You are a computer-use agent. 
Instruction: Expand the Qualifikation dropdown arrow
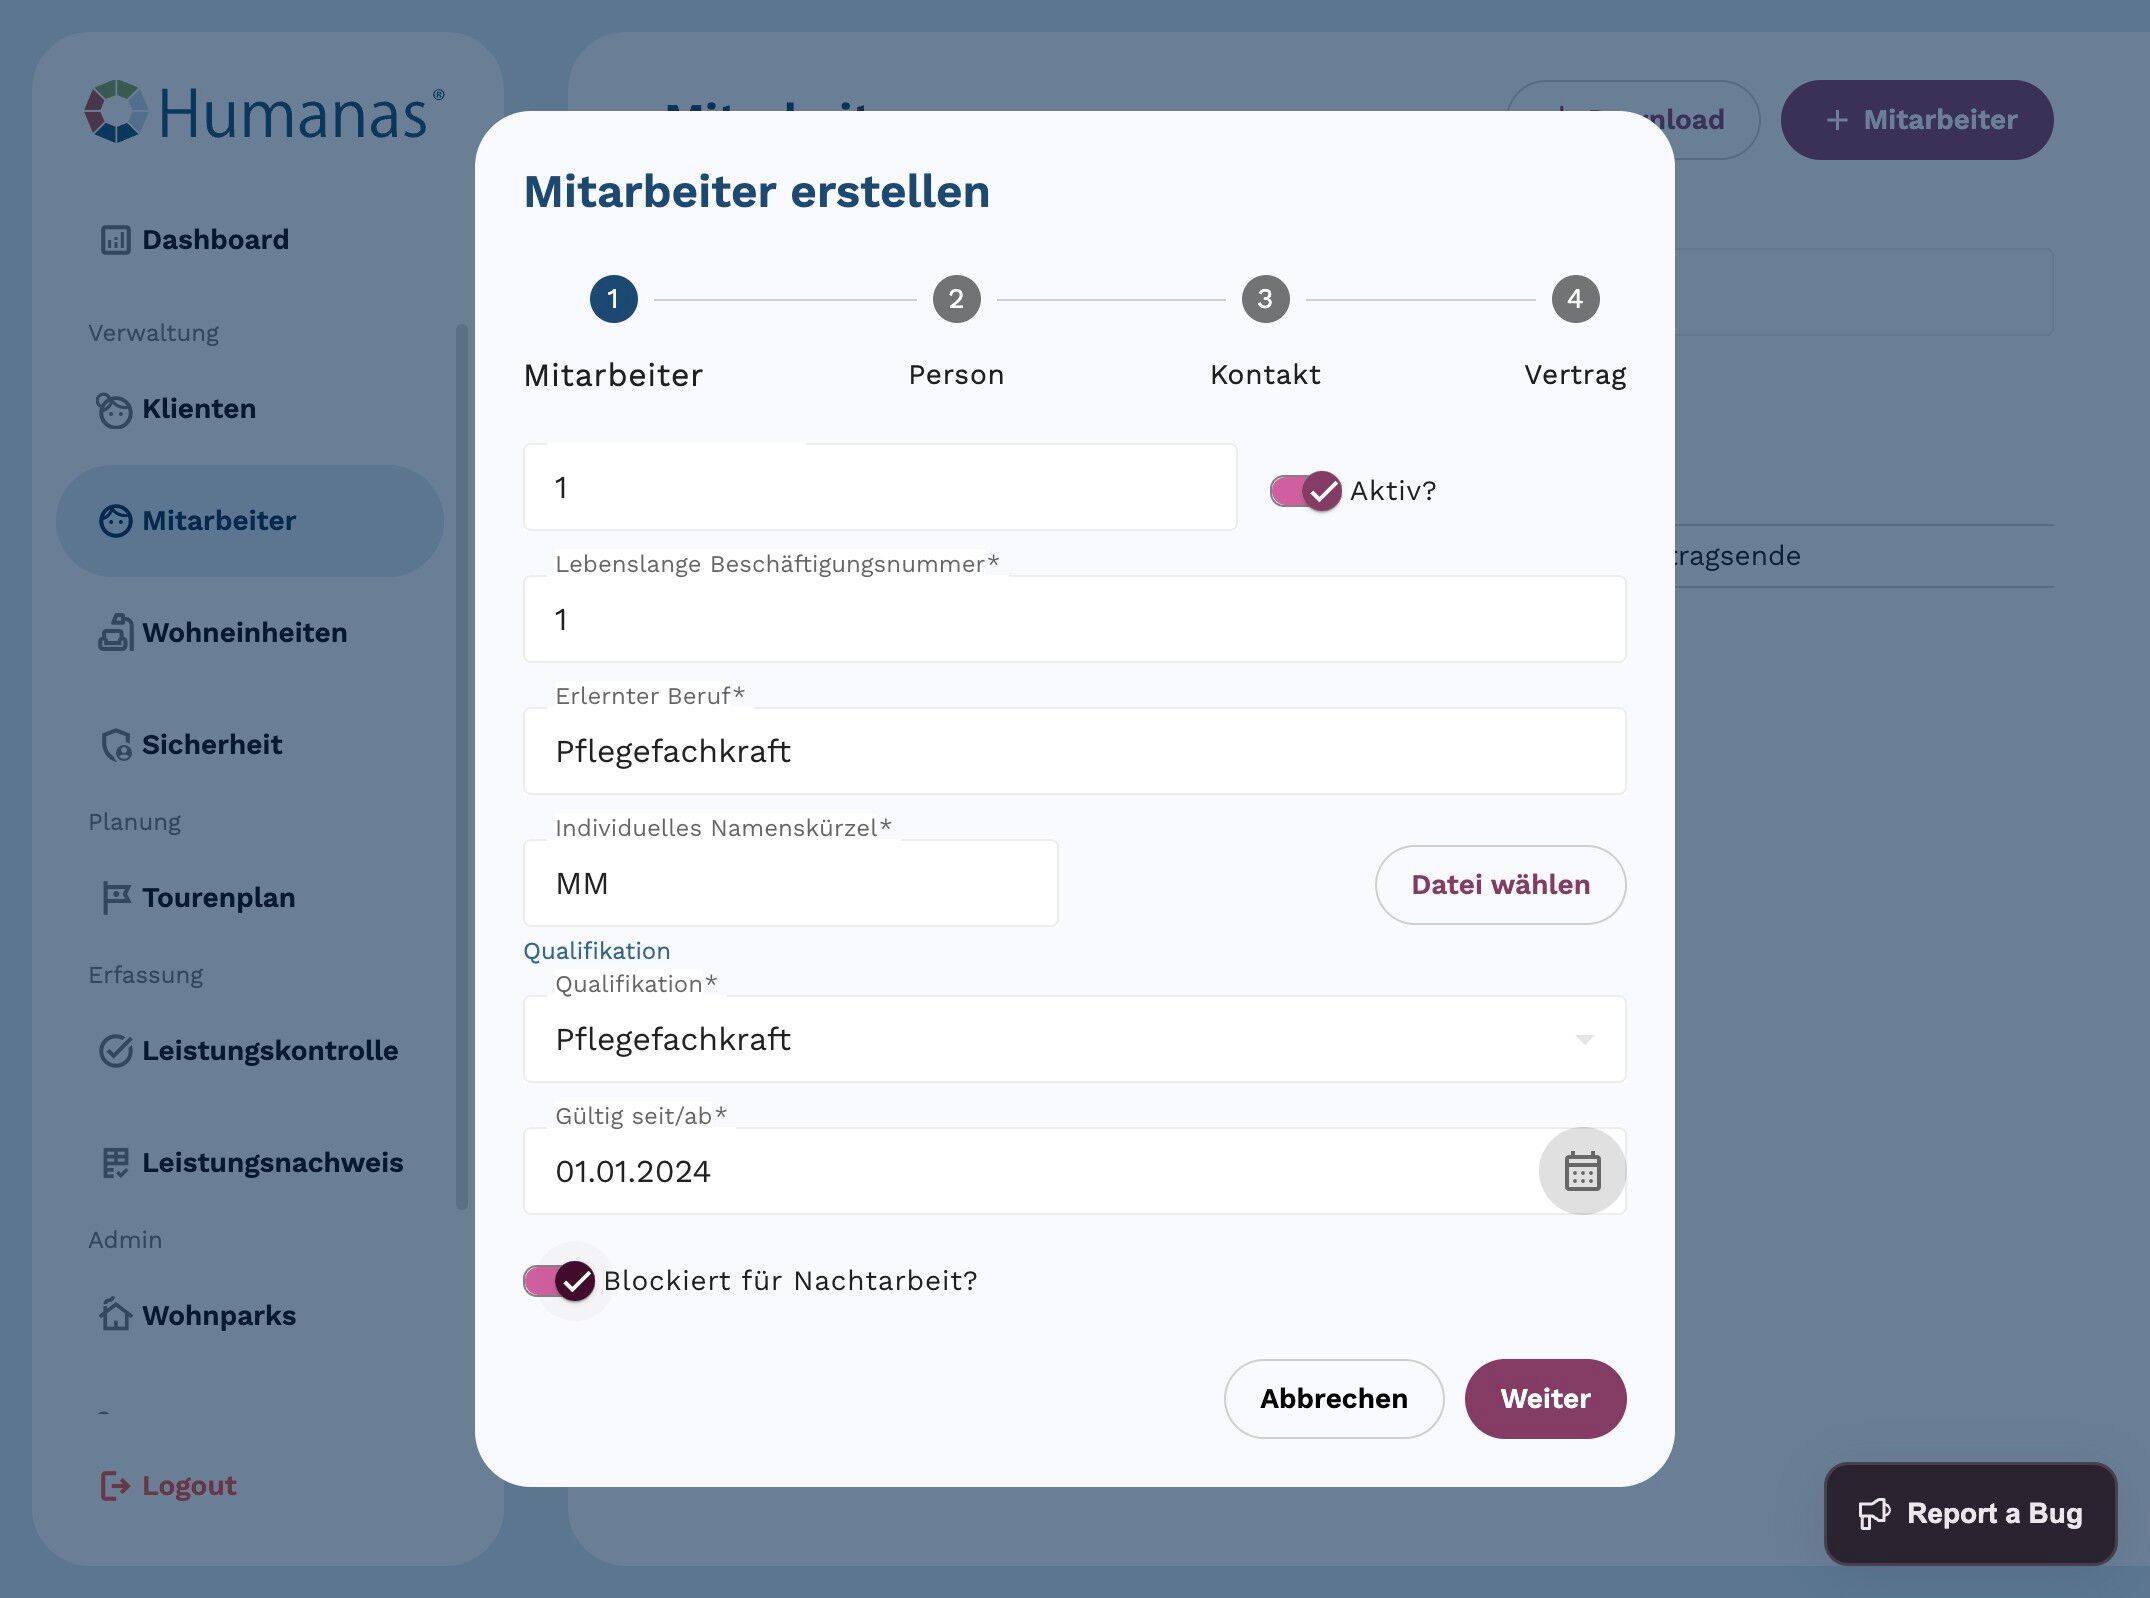tap(1584, 1040)
